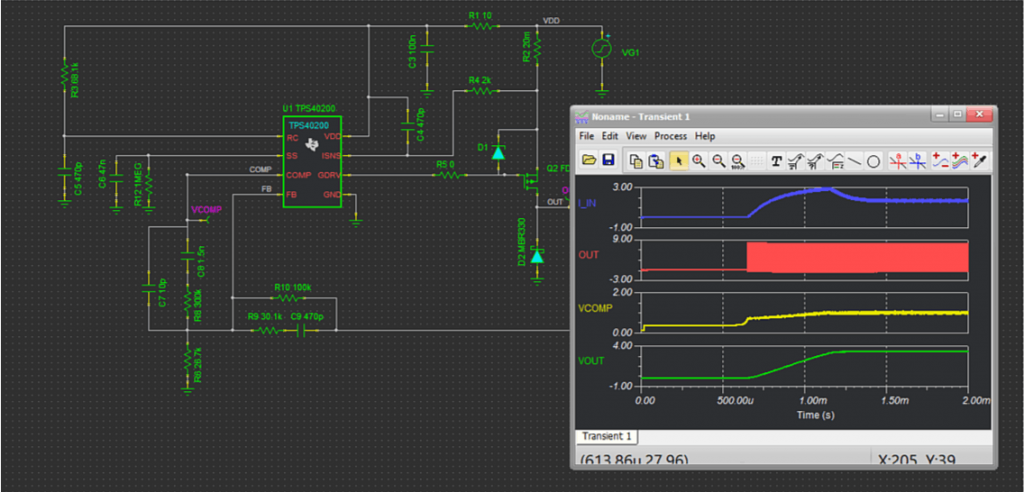Image resolution: width=1024 pixels, height=492 pixels.
Task: Open the View menu
Action: [636, 136]
